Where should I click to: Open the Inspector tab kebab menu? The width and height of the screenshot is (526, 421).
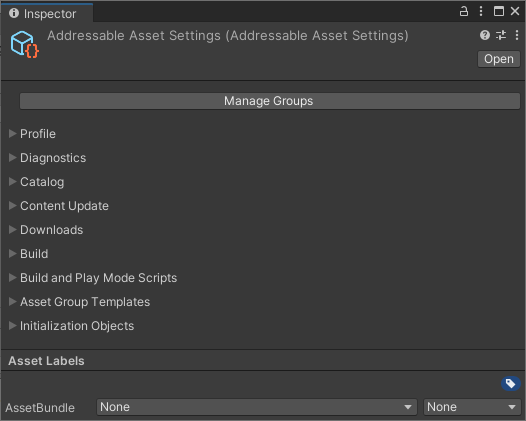[x=481, y=11]
